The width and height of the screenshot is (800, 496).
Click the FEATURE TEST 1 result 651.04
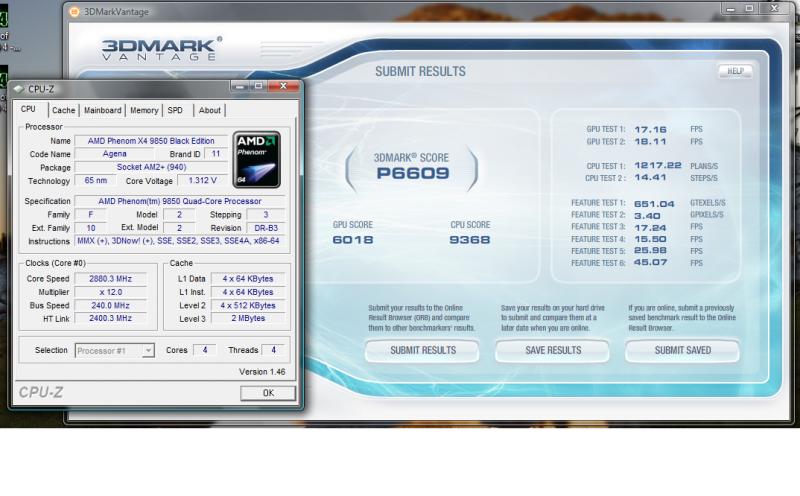654,204
